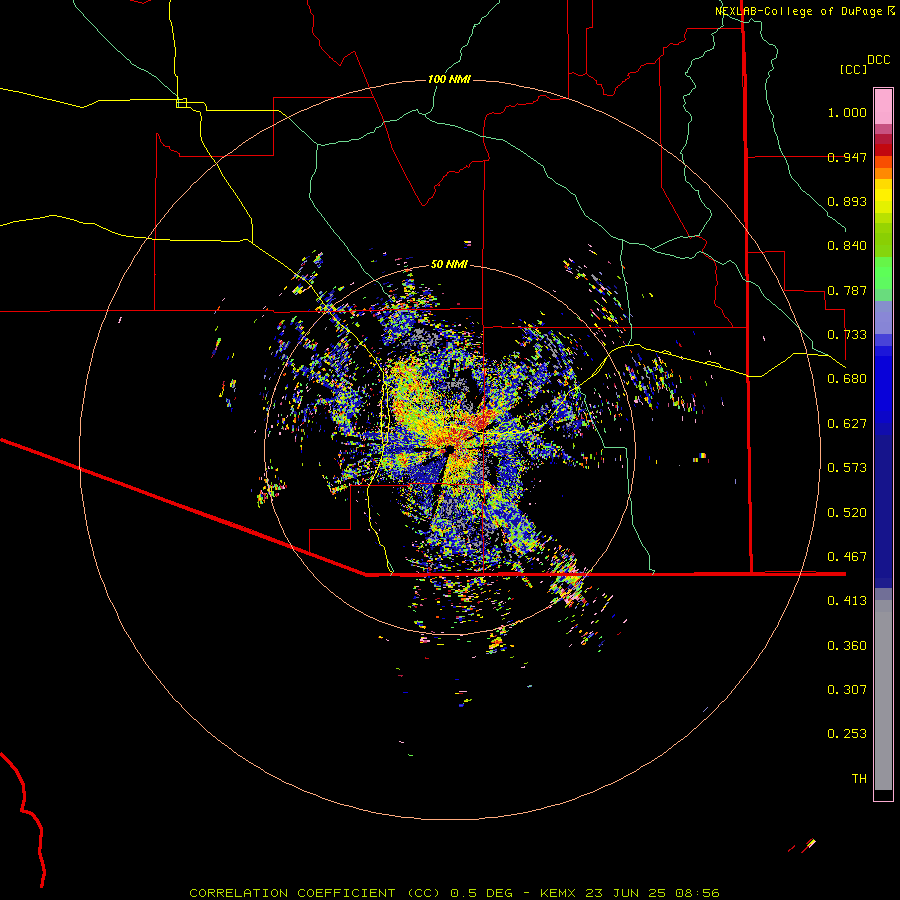Viewport: 900px width, 900px height.
Task: Click the 0.253 scale value
Action: [847, 734]
